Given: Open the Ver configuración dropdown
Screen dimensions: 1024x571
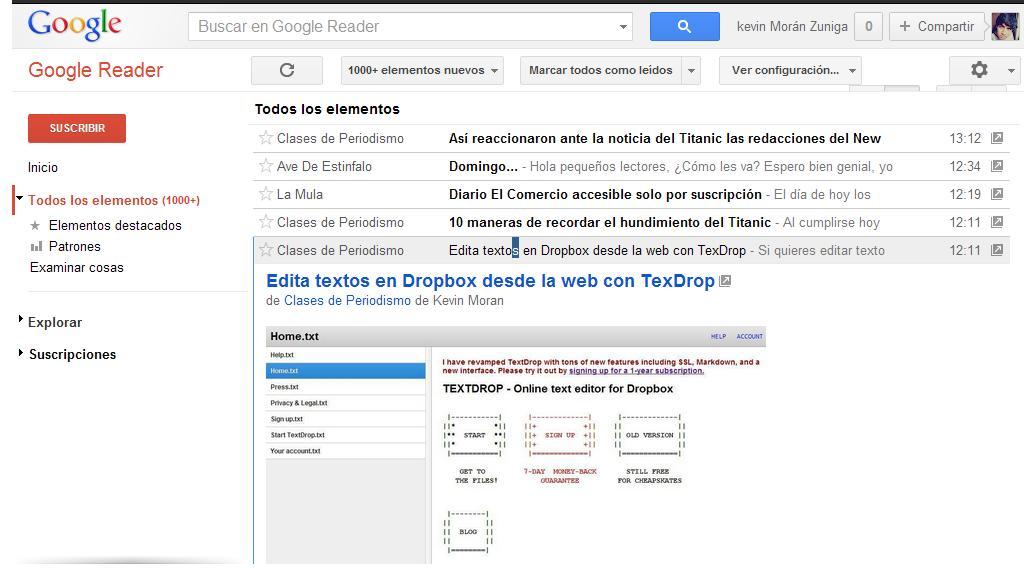Looking at the screenshot, I should click(x=794, y=70).
